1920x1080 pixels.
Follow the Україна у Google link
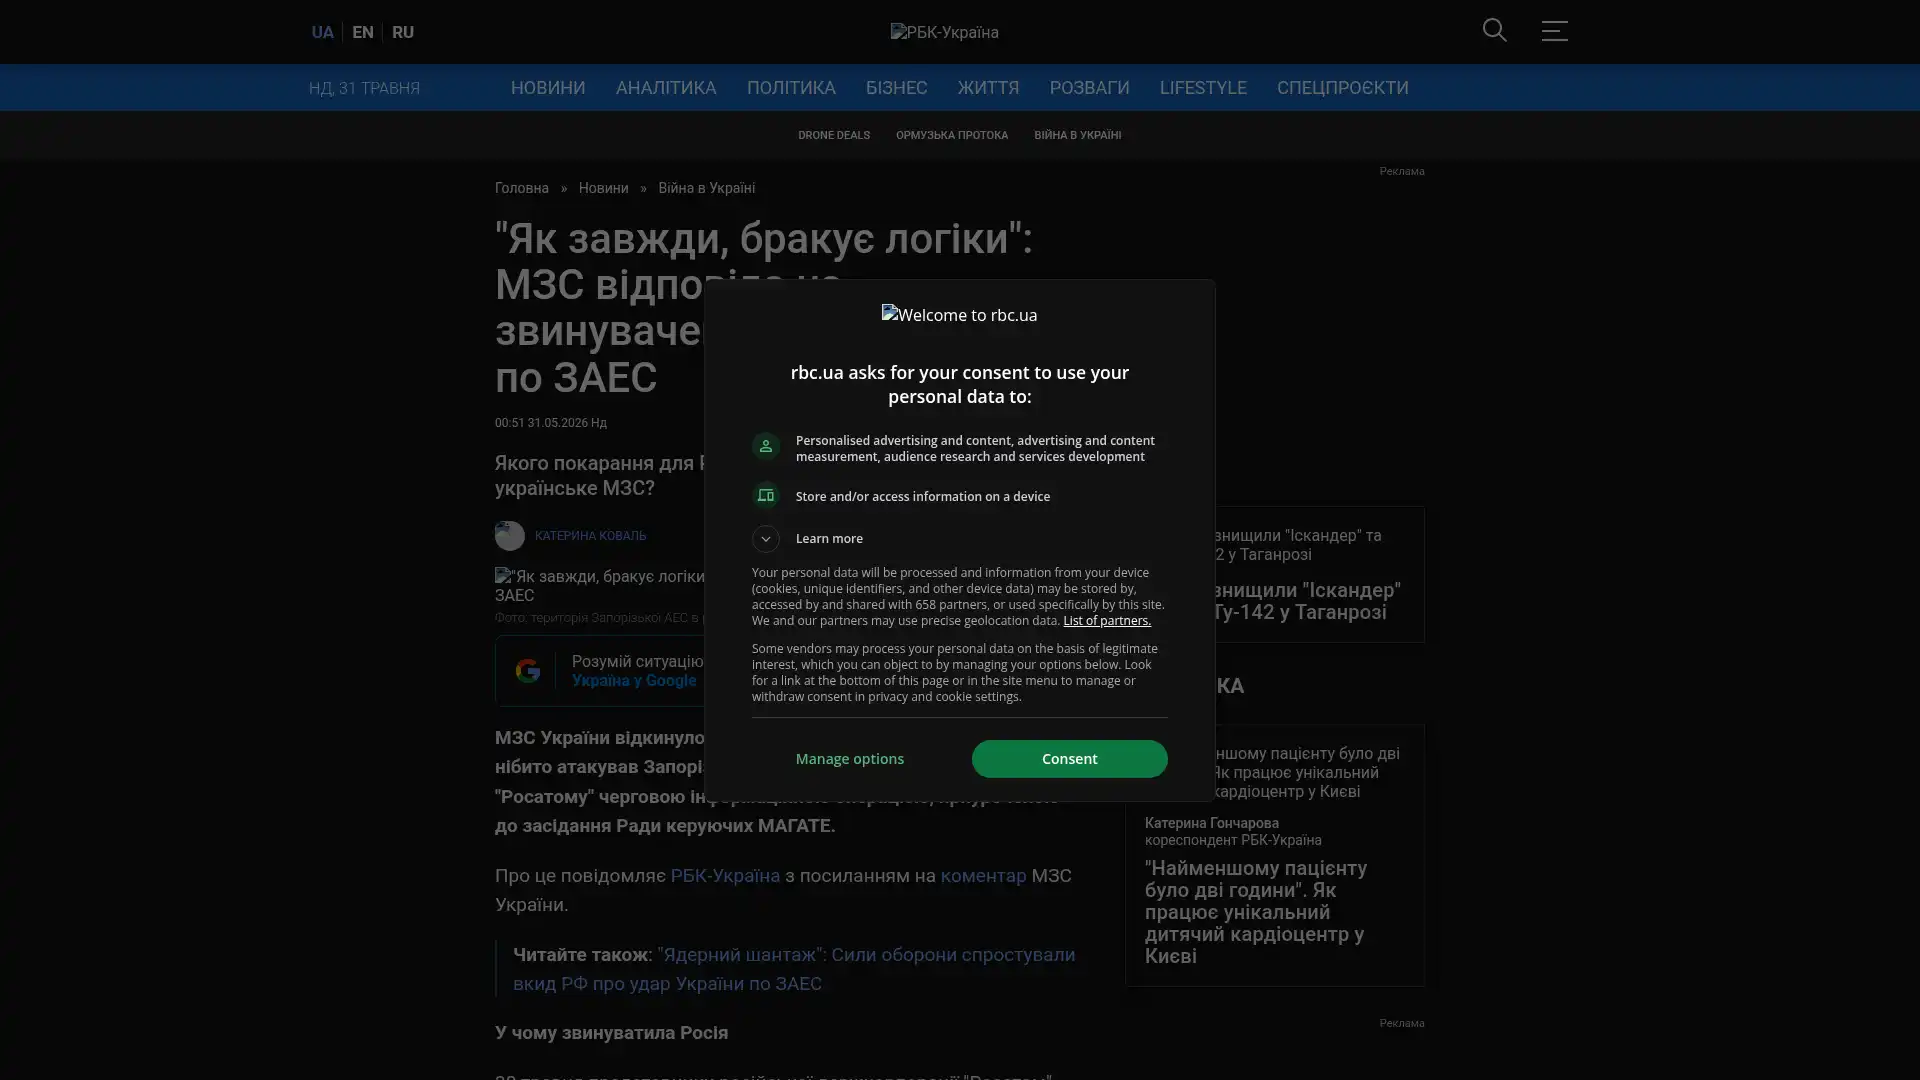pyautogui.click(x=634, y=681)
